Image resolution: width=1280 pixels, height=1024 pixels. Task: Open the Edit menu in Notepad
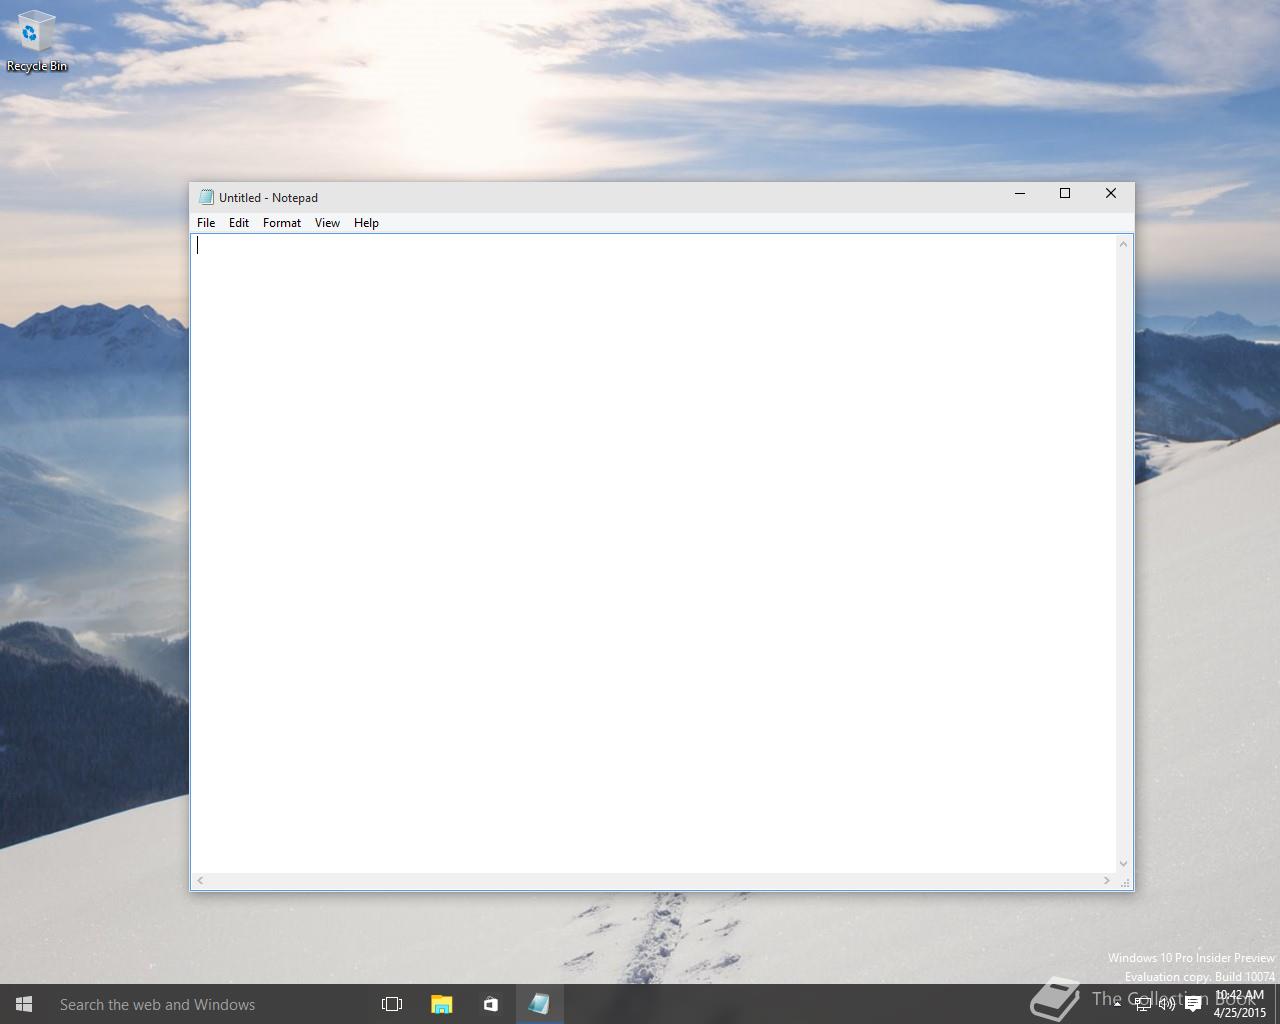click(x=239, y=223)
